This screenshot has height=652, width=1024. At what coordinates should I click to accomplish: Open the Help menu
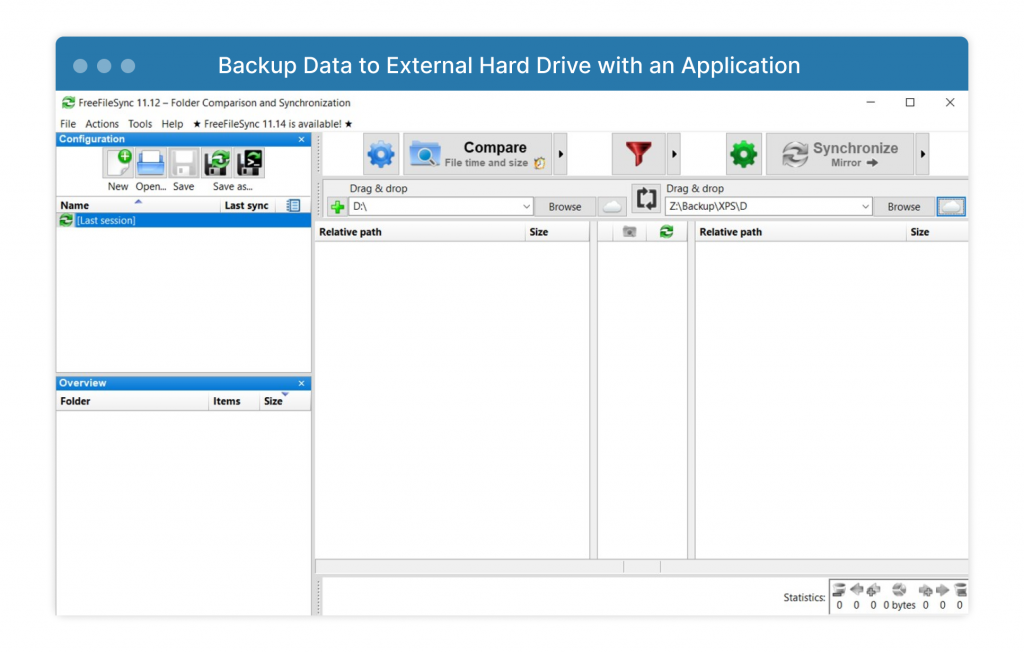click(x=172, y=124)
